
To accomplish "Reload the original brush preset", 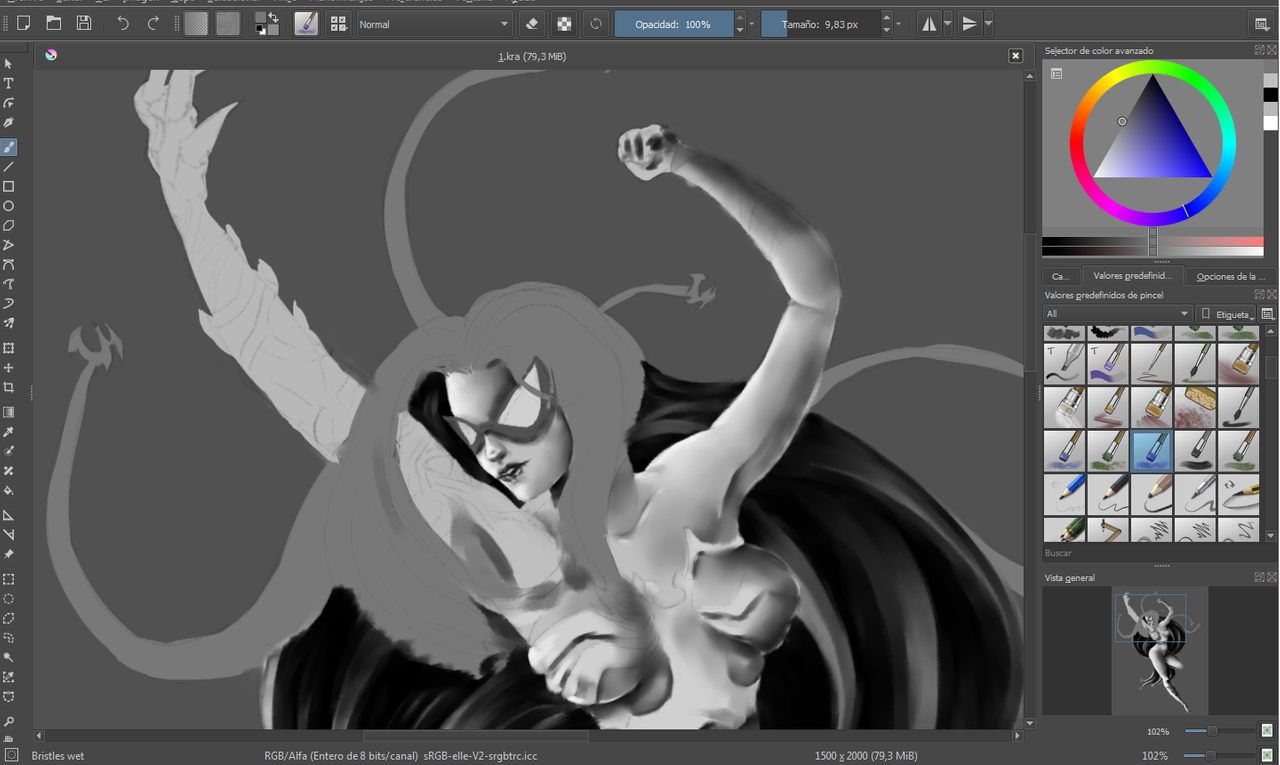I will point(596,24).
